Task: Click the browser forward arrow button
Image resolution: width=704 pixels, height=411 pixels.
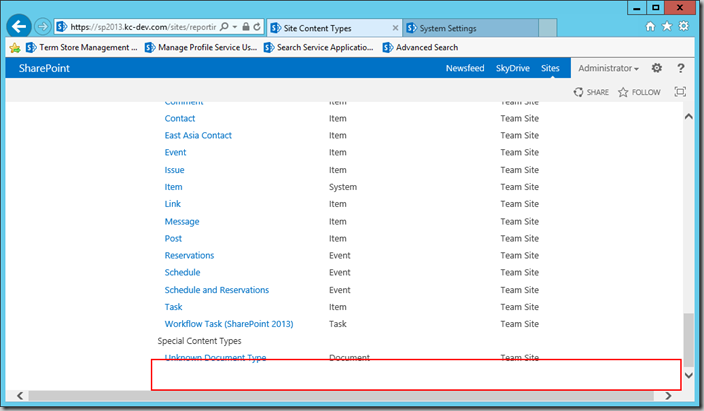Action: (x=43, y=27)
